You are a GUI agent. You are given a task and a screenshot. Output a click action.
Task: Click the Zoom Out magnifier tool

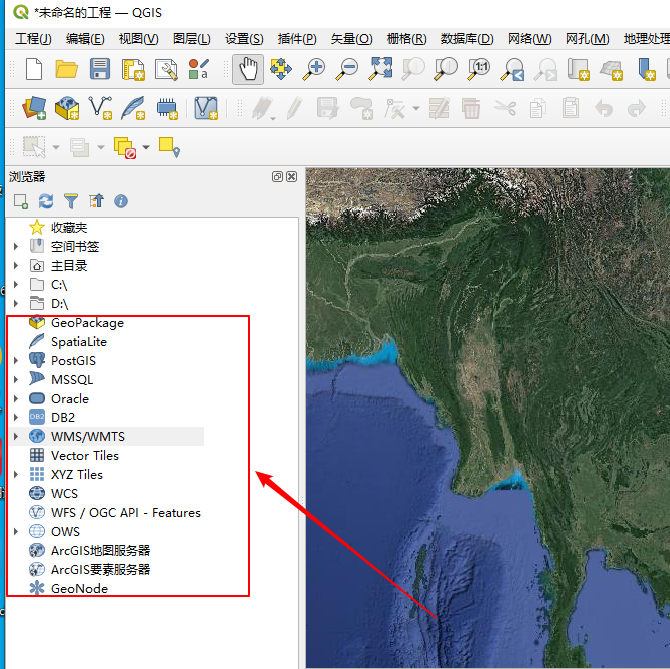coord(347,69)
